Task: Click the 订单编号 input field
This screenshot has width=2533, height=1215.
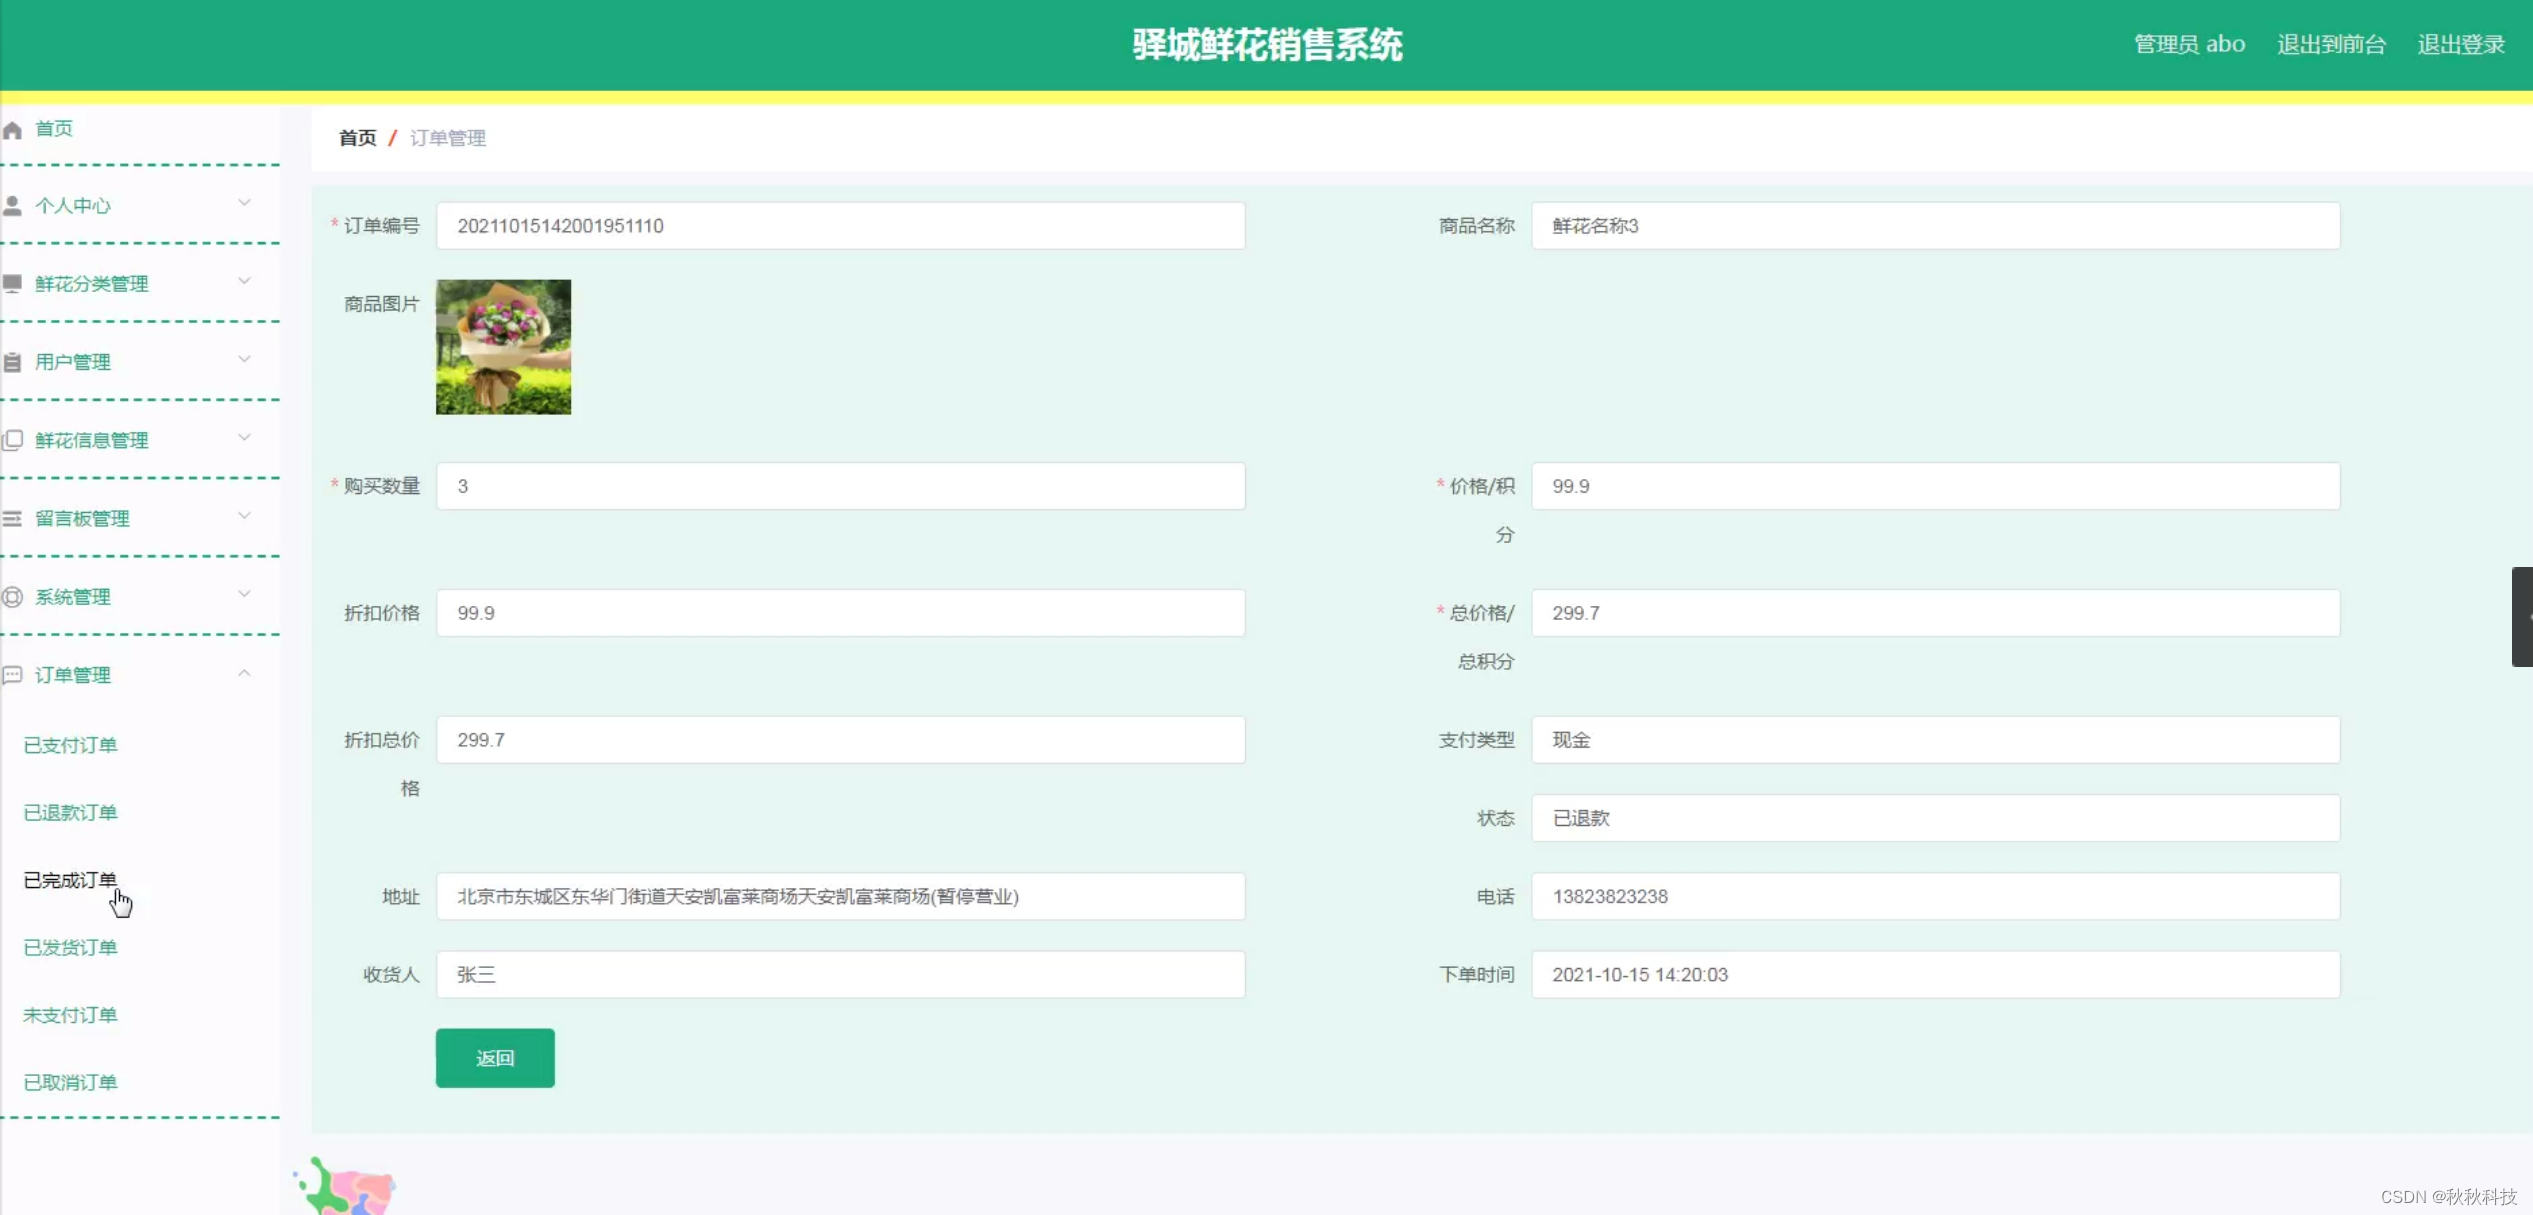Action: pyautogui.click(x=840, y=226)
